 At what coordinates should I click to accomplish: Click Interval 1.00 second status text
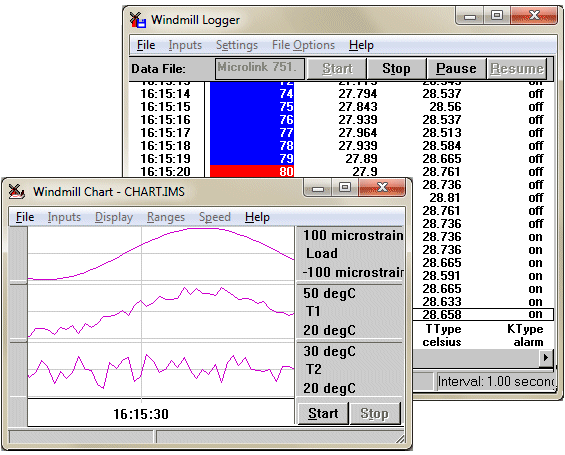coord(496,381)
